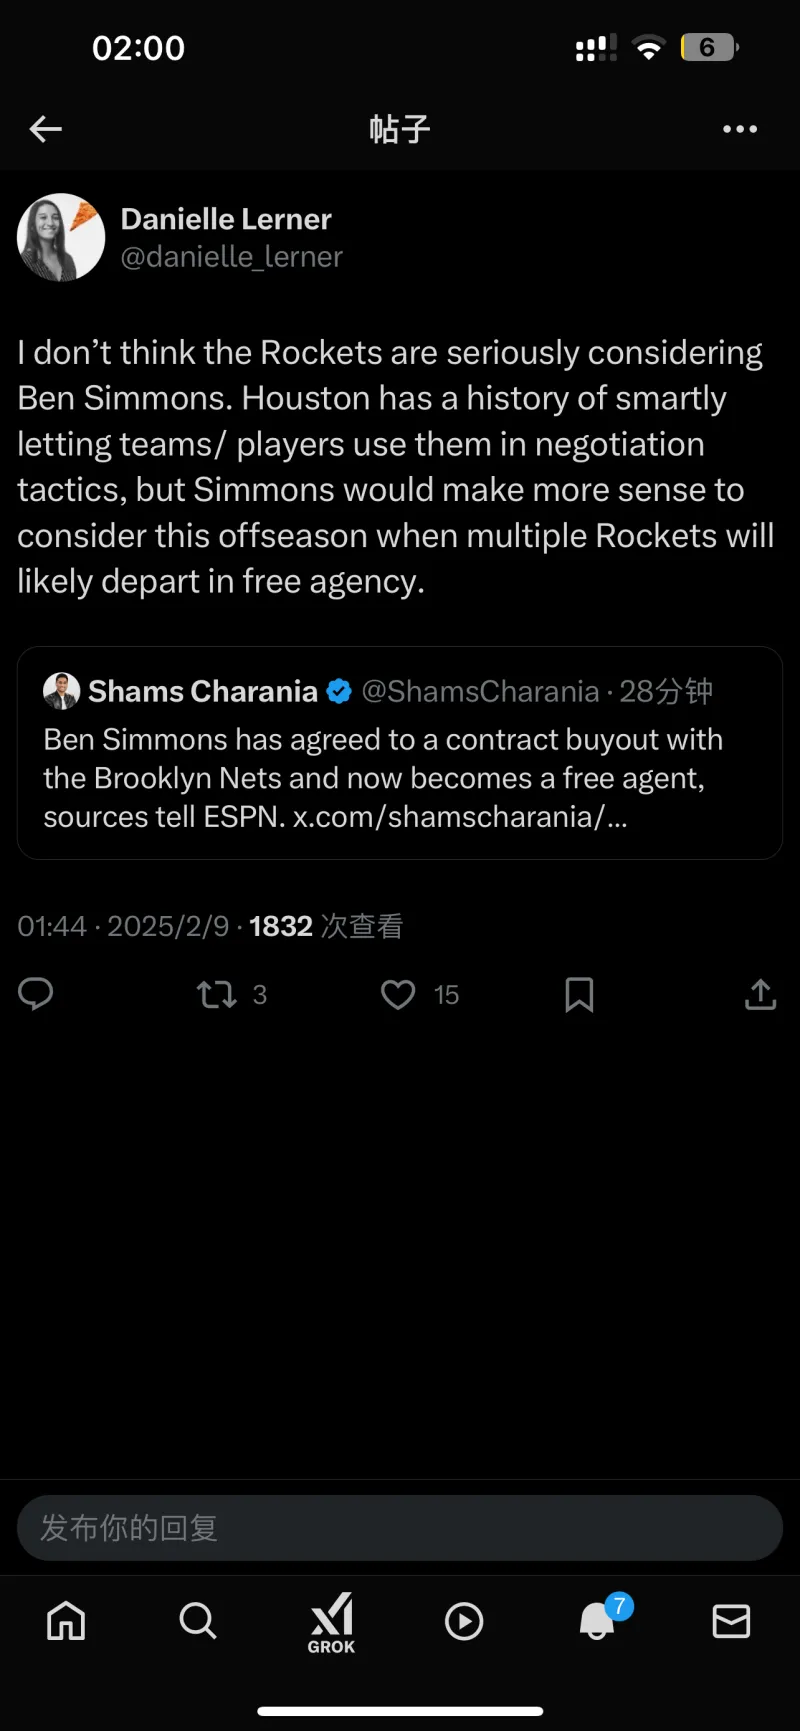This screenshot has height=1731, width=800.
Task: Tap Shams Charania's small avatar
Action: click(61, 691)
